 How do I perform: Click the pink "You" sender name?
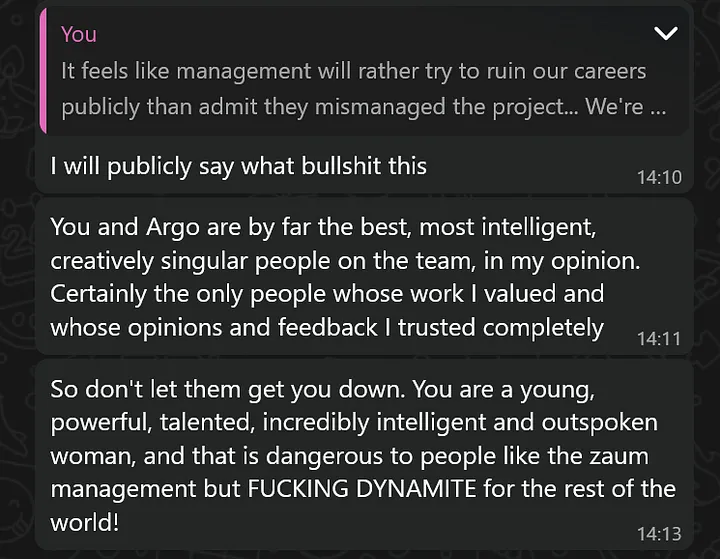tap(79, 34)
